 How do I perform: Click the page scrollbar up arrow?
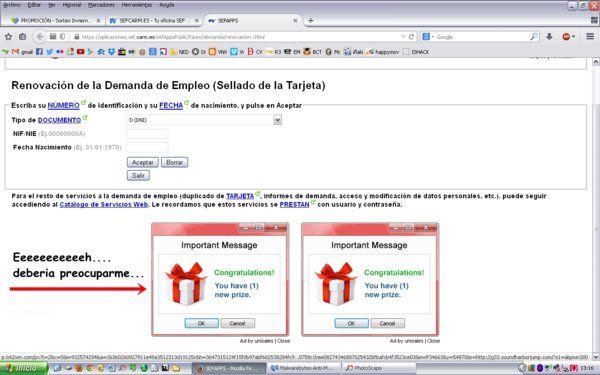[596, 62]
